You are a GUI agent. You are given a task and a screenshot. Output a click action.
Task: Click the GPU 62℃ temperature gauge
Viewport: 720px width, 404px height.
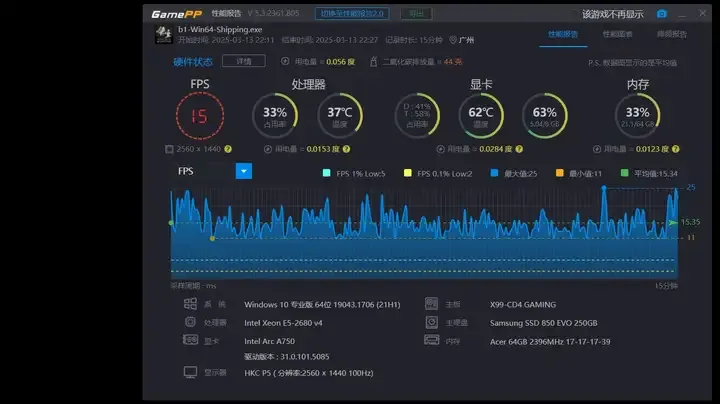coord(481,116)
